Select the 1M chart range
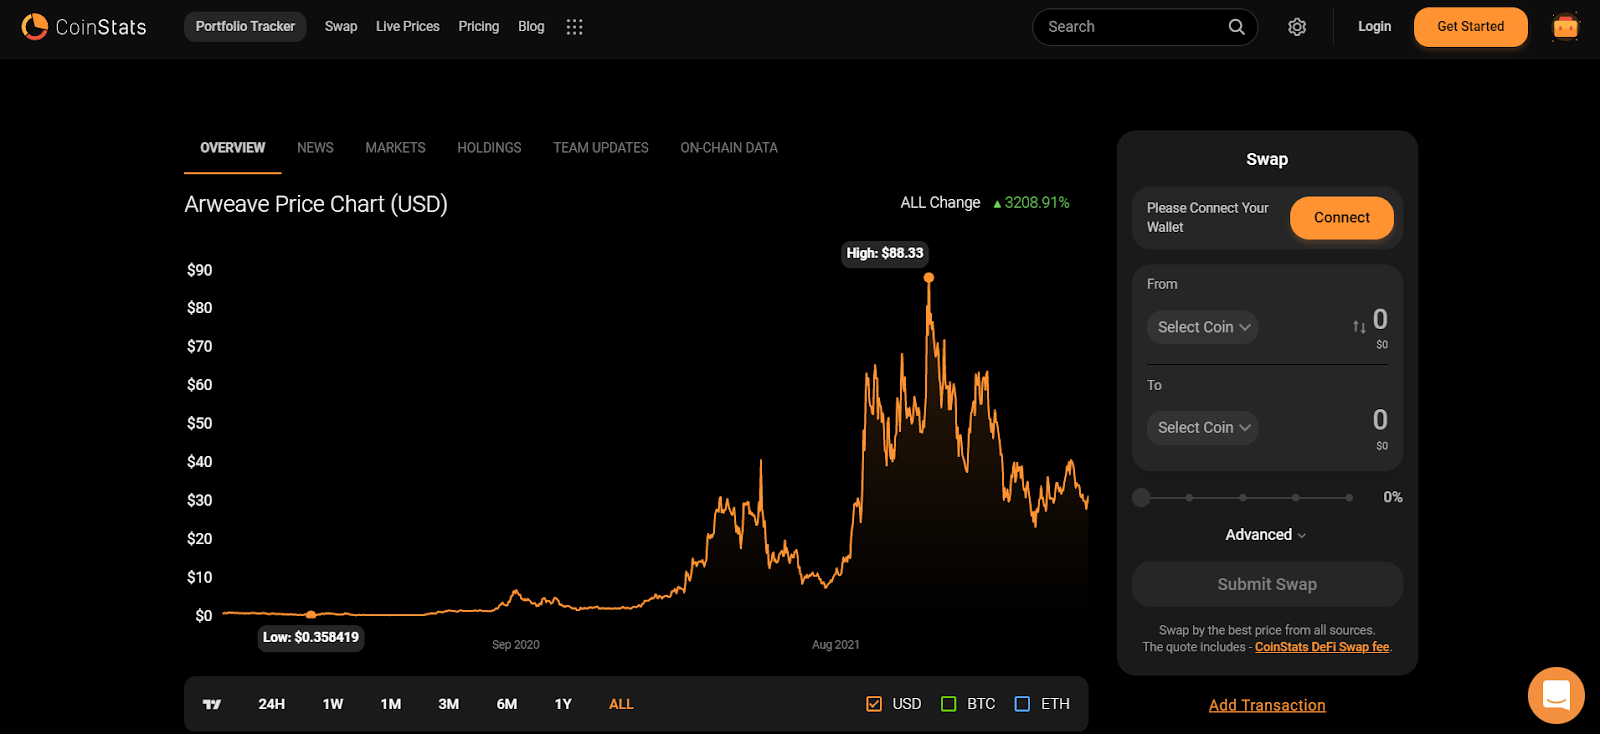This screenshot has width=1600, height=734. [391, 704]
